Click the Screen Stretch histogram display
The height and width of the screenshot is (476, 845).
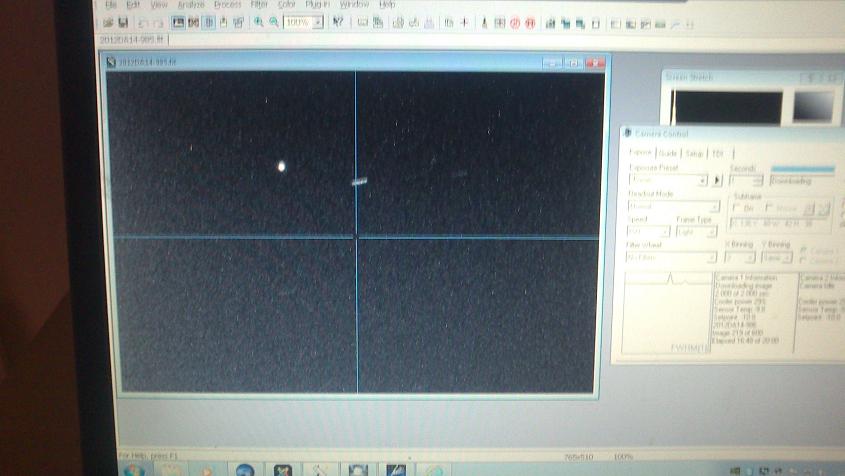(x=727, y=108)
